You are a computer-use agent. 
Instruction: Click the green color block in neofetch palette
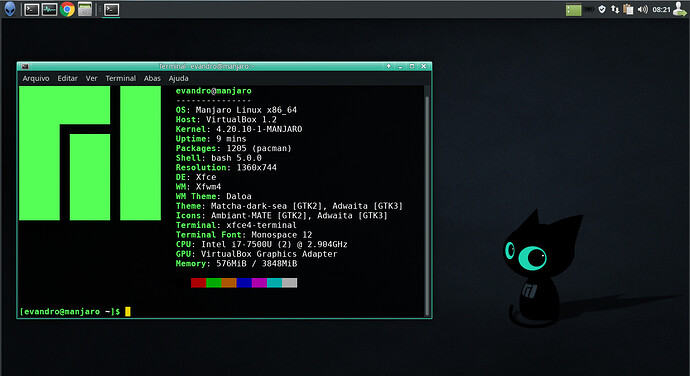click(214, 283)
